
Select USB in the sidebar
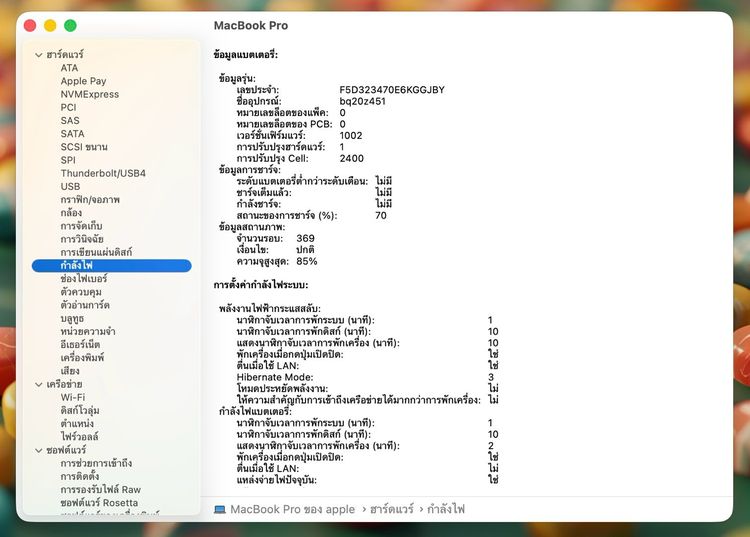tap(70, 186)
